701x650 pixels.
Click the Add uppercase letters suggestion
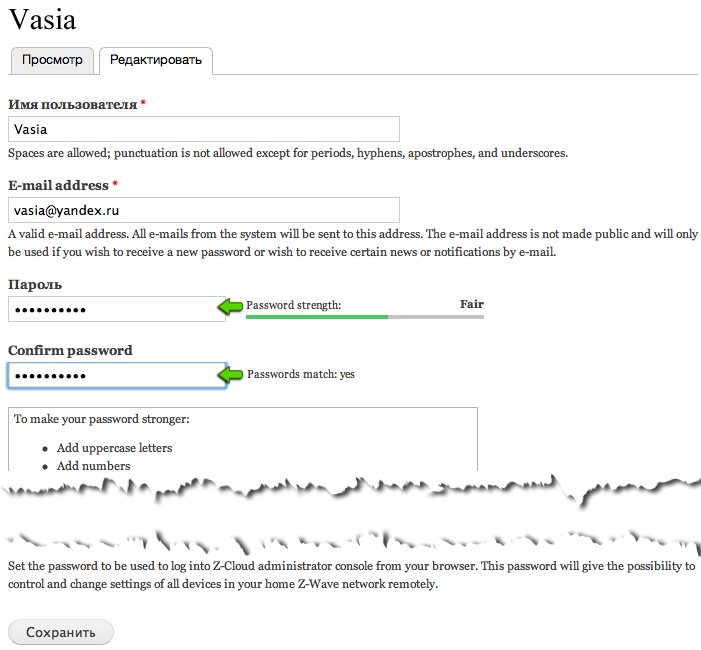point(114,448)
